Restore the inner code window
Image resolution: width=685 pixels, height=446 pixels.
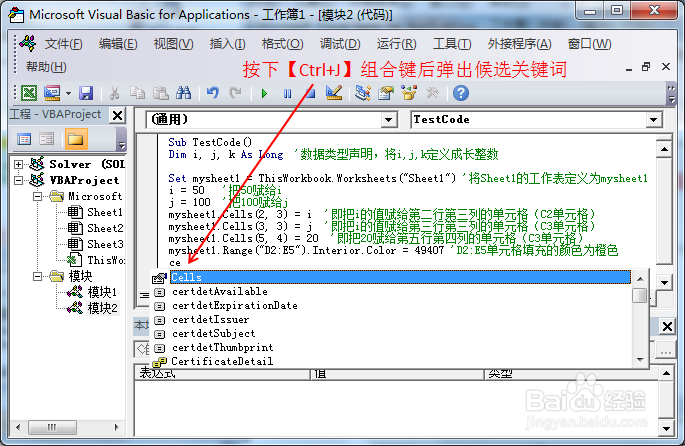(x=646, y=67)
